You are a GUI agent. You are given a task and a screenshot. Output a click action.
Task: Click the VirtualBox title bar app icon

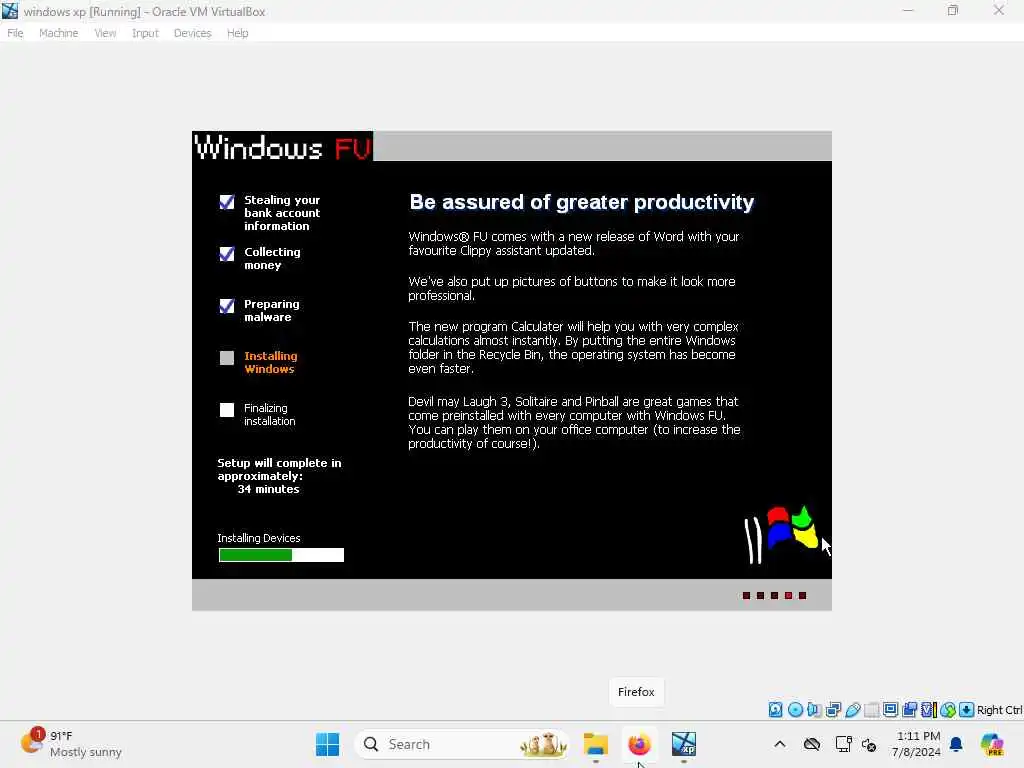(10, 11)
